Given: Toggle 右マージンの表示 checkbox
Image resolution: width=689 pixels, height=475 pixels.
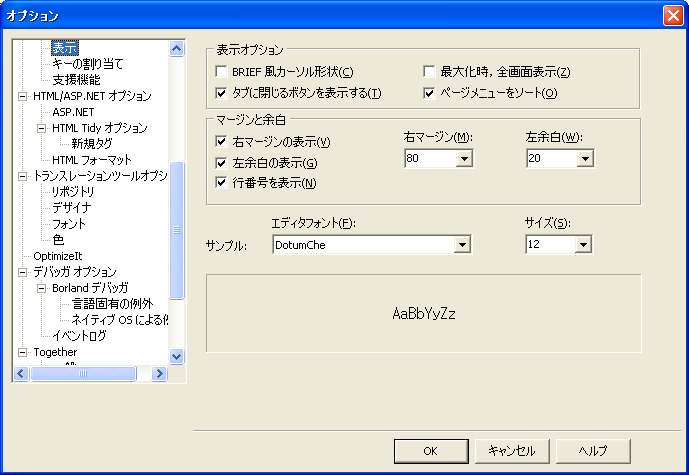Looking at the screenshot, I should [x=221, y=141].
